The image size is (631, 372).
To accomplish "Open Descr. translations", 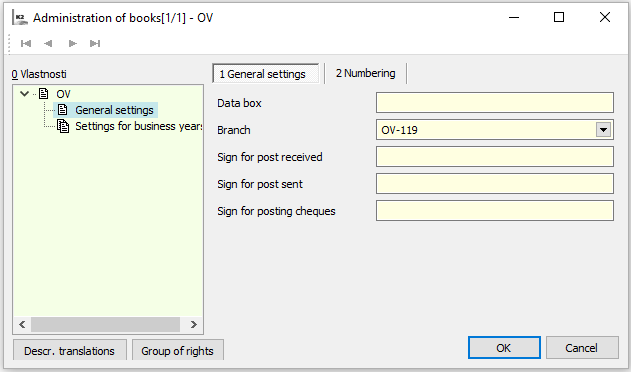I will pyautogui.click(x=70, y=351).
